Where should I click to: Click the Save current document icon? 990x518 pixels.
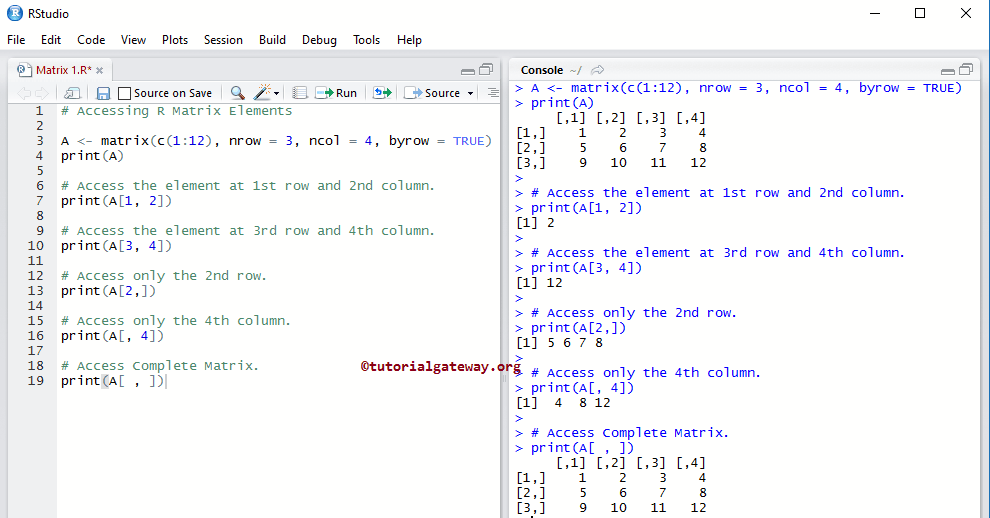point(103,93)
